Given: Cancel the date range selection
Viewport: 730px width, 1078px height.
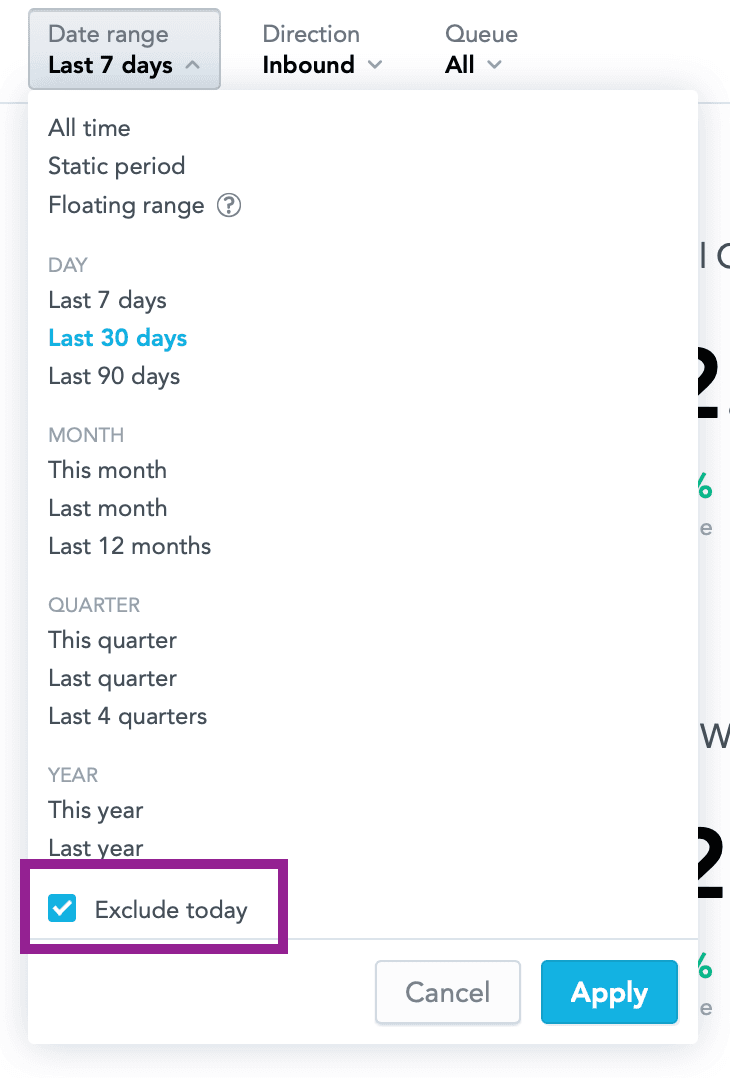Looking at the screenshot, I should coord(447,992).
